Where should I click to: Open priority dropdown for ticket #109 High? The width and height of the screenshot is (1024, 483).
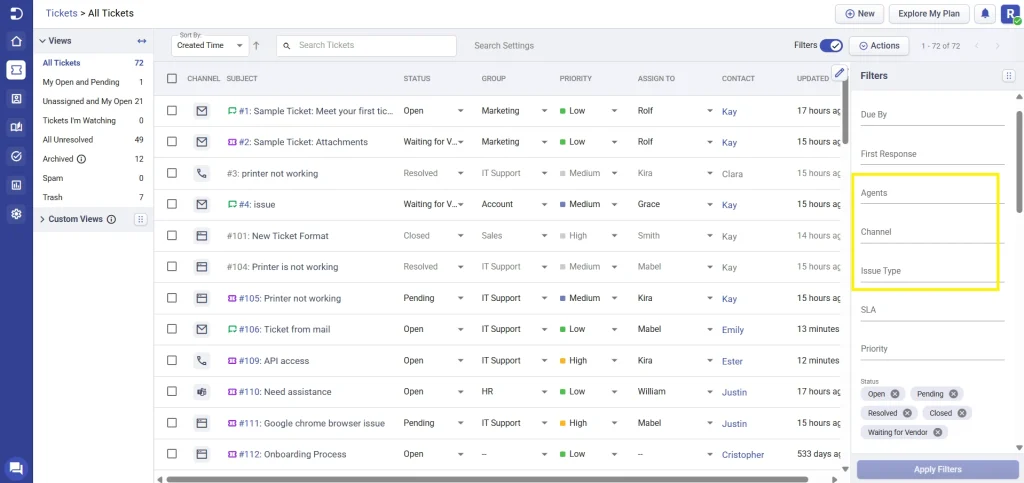click(614, 360)
